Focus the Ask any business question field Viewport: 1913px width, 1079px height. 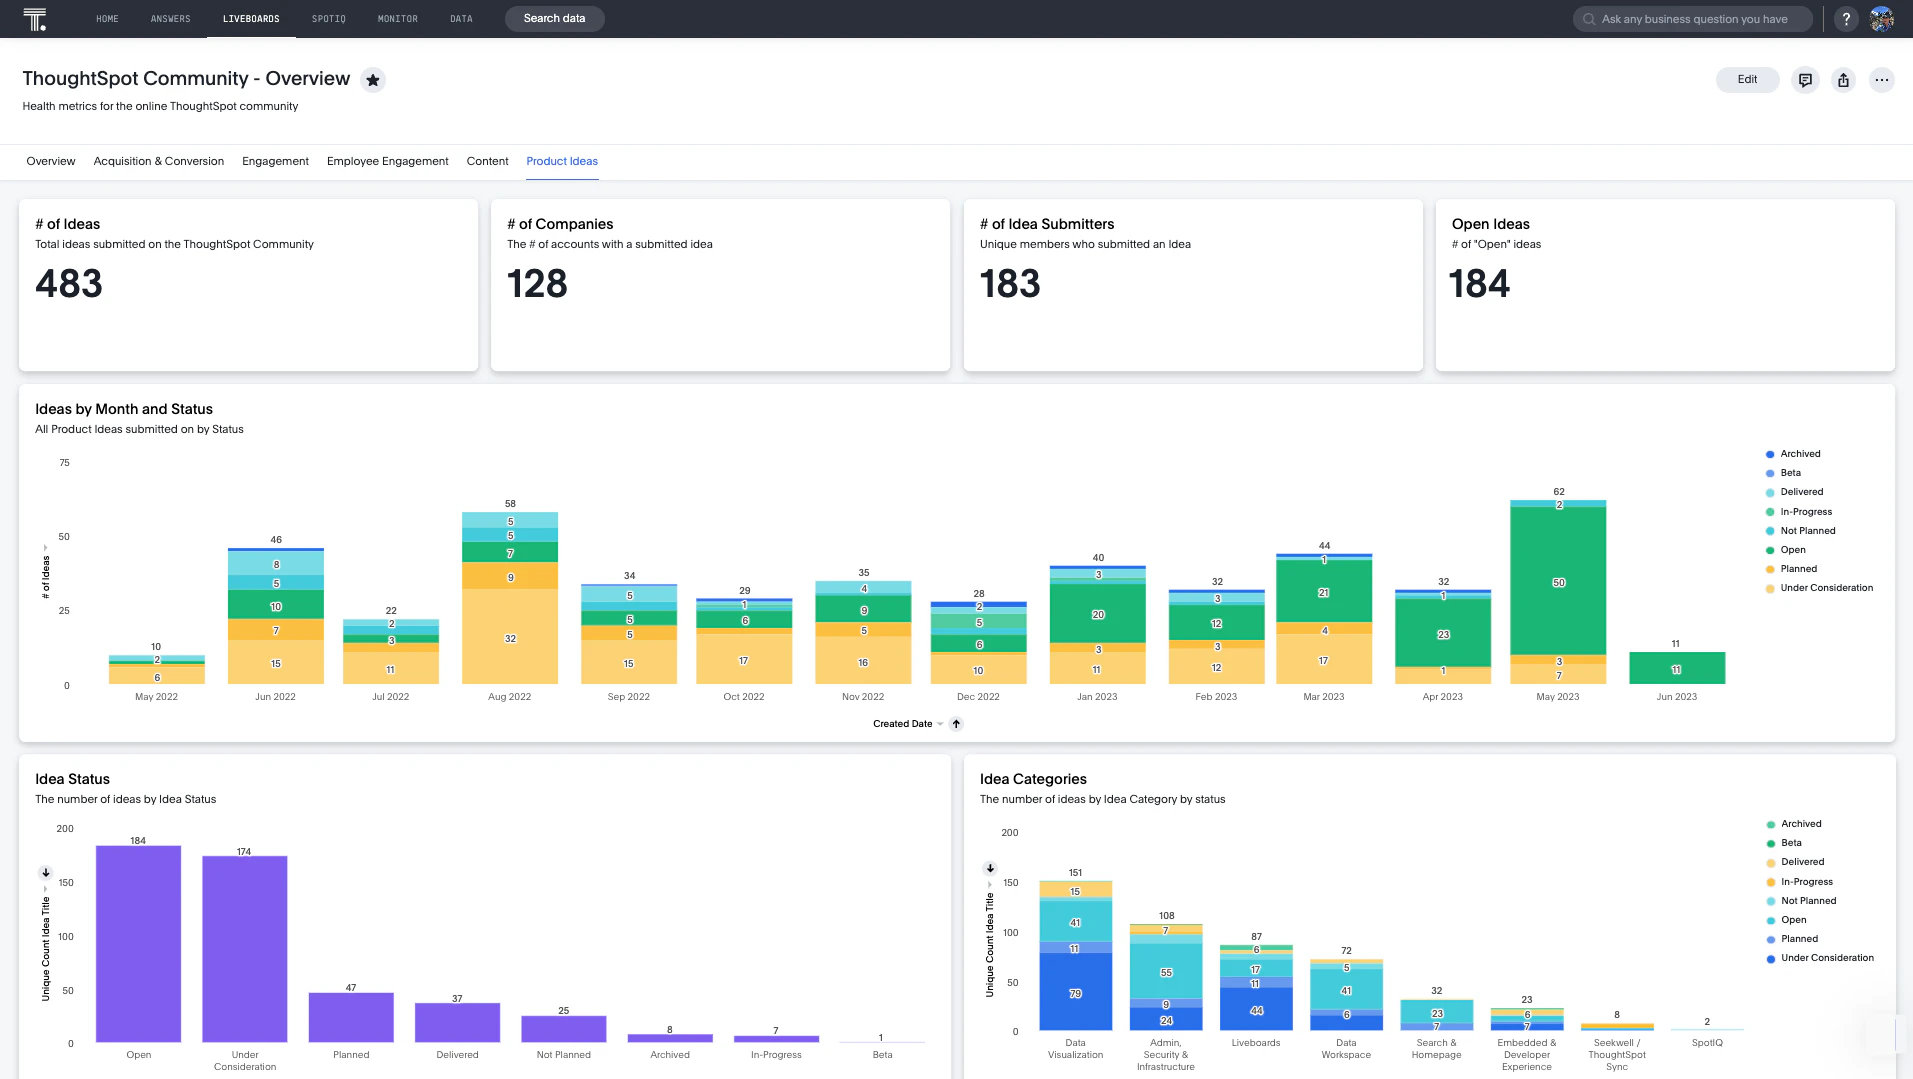[x=1692, y=19]
